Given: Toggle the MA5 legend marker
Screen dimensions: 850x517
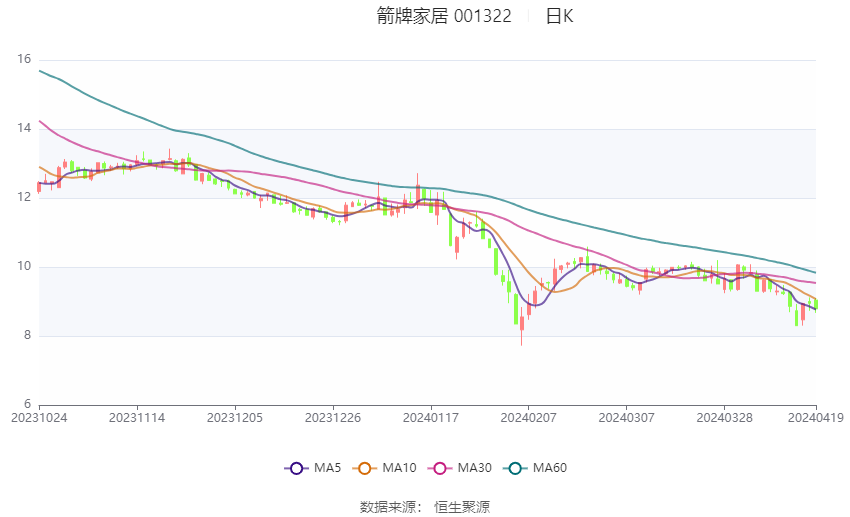Looking at the screenshot, I should click(295, 468).
